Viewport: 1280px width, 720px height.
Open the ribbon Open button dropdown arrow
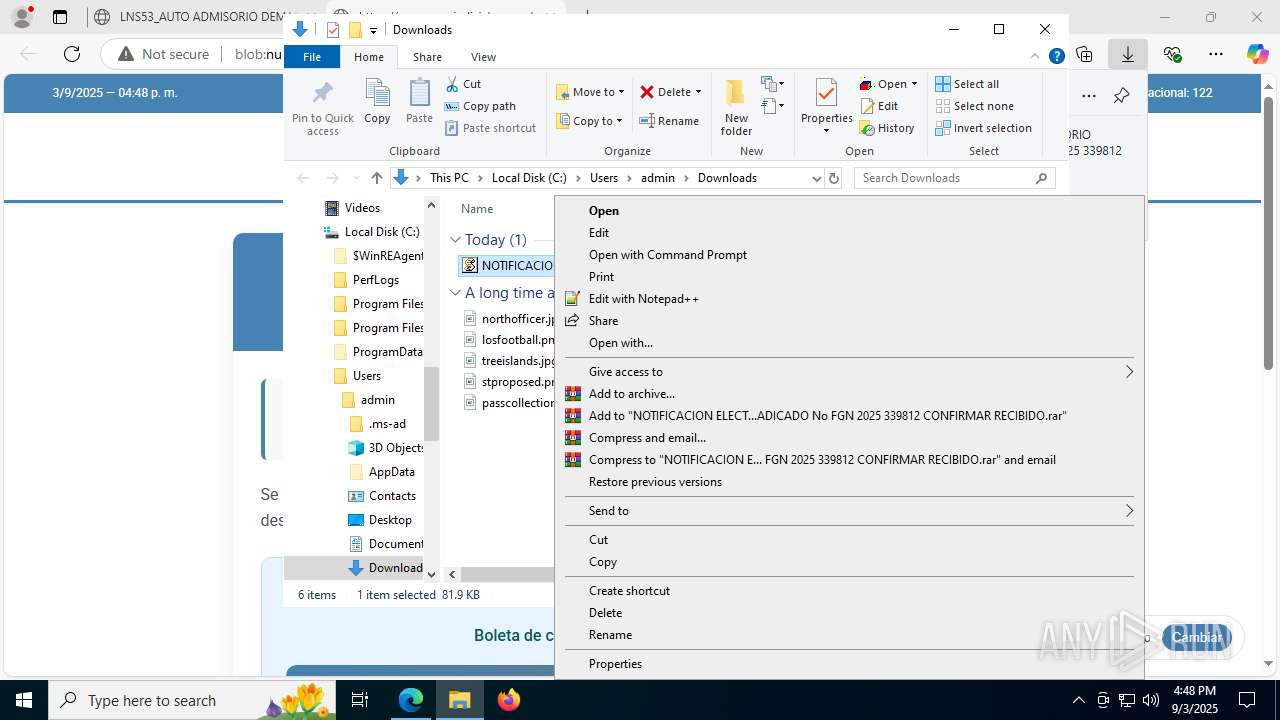point(914,84)
